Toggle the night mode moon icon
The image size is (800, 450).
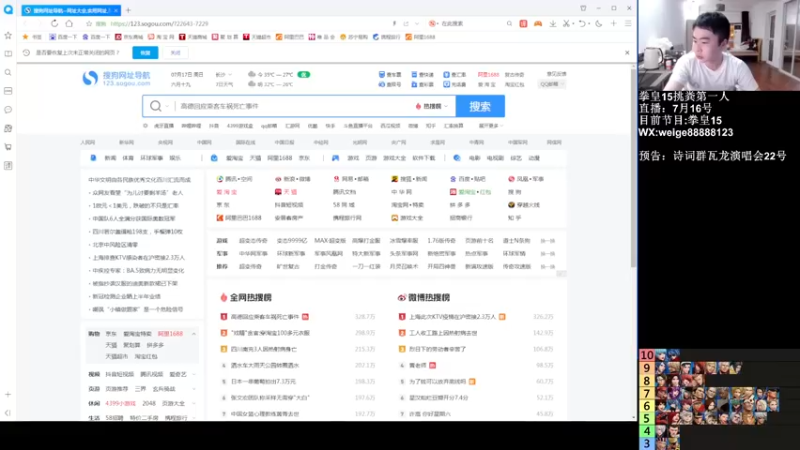pyautogui.click(x=598, y=23)
